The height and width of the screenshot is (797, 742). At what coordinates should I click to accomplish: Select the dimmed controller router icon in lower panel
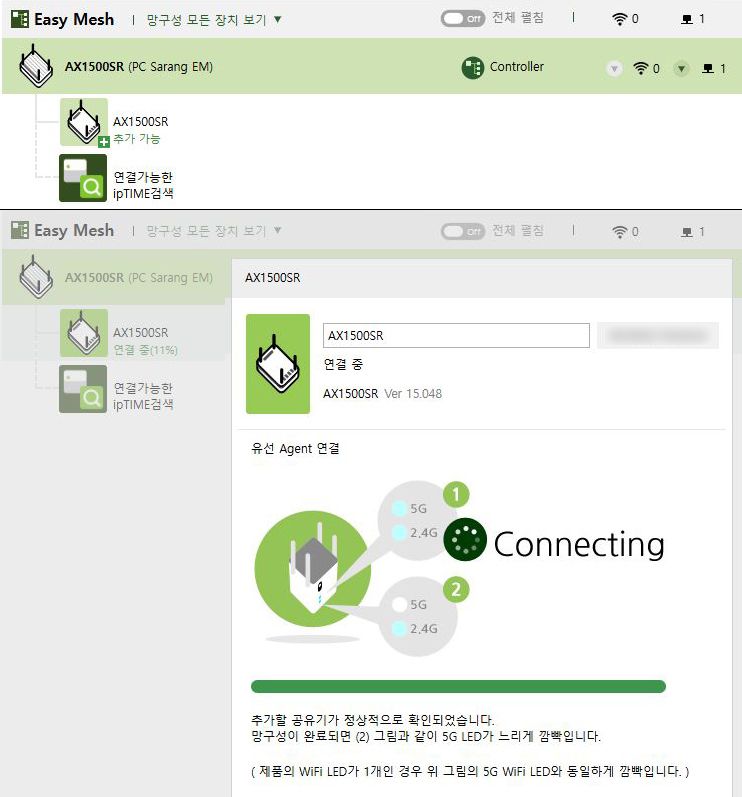[x=36, y=277]
